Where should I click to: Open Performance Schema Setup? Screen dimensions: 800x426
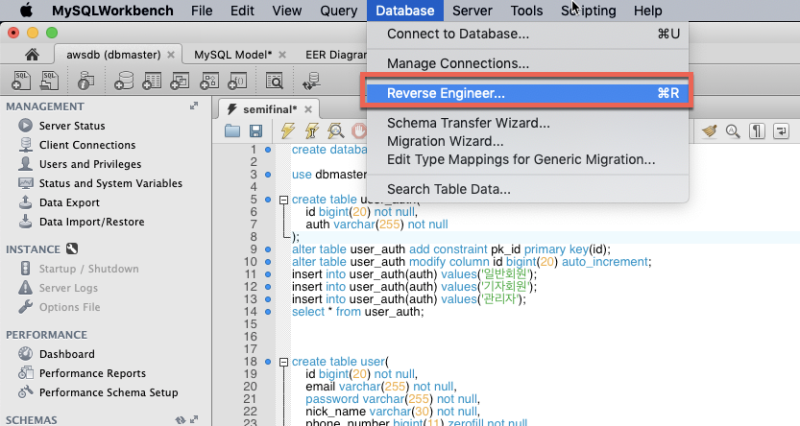pos(109,392)
